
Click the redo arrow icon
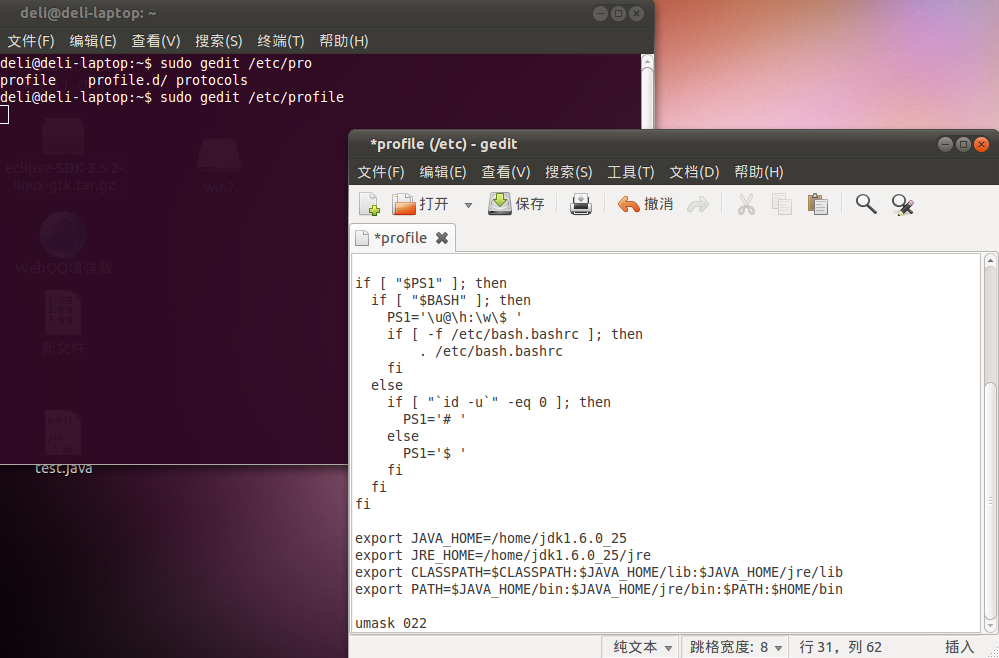point(697,203)
